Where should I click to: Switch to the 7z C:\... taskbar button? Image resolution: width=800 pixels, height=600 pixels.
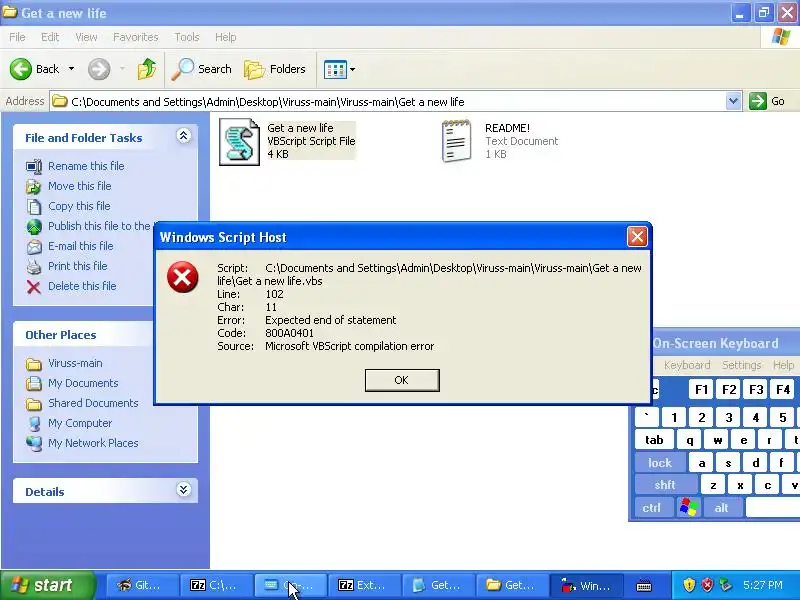coord(216,585)
